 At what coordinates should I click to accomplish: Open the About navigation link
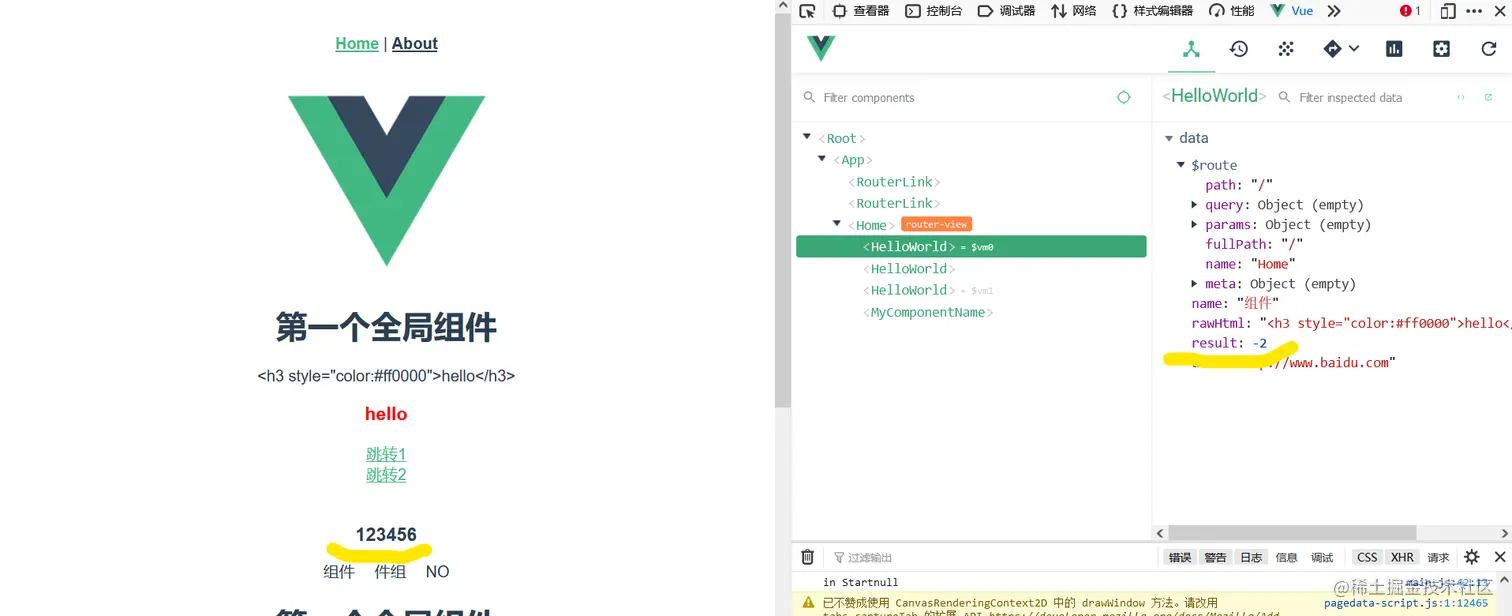(415, 43)
